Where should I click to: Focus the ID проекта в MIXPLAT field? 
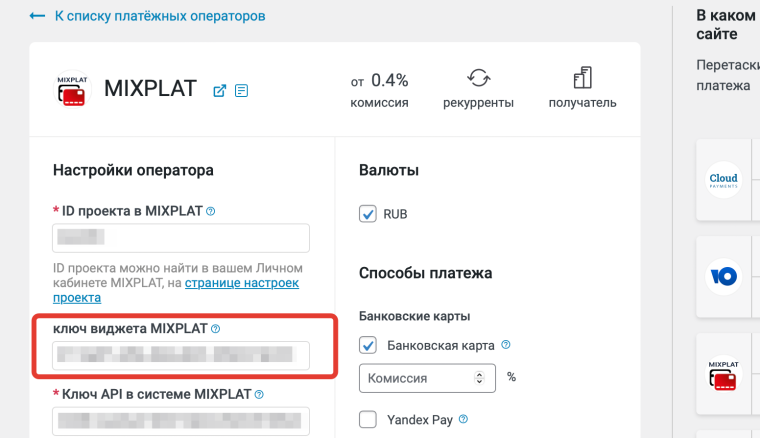pyautogui.click(x=181, y=238)
